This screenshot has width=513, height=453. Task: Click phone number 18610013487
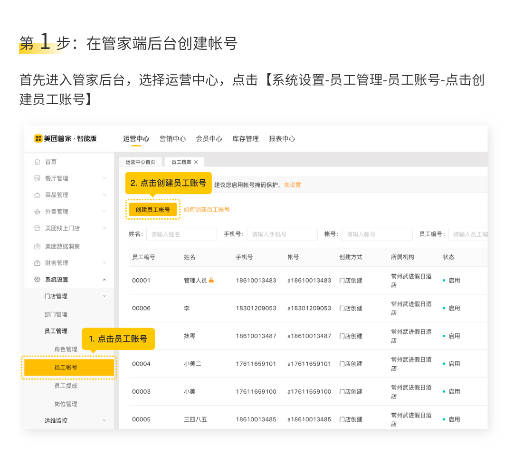pos(256,336)
